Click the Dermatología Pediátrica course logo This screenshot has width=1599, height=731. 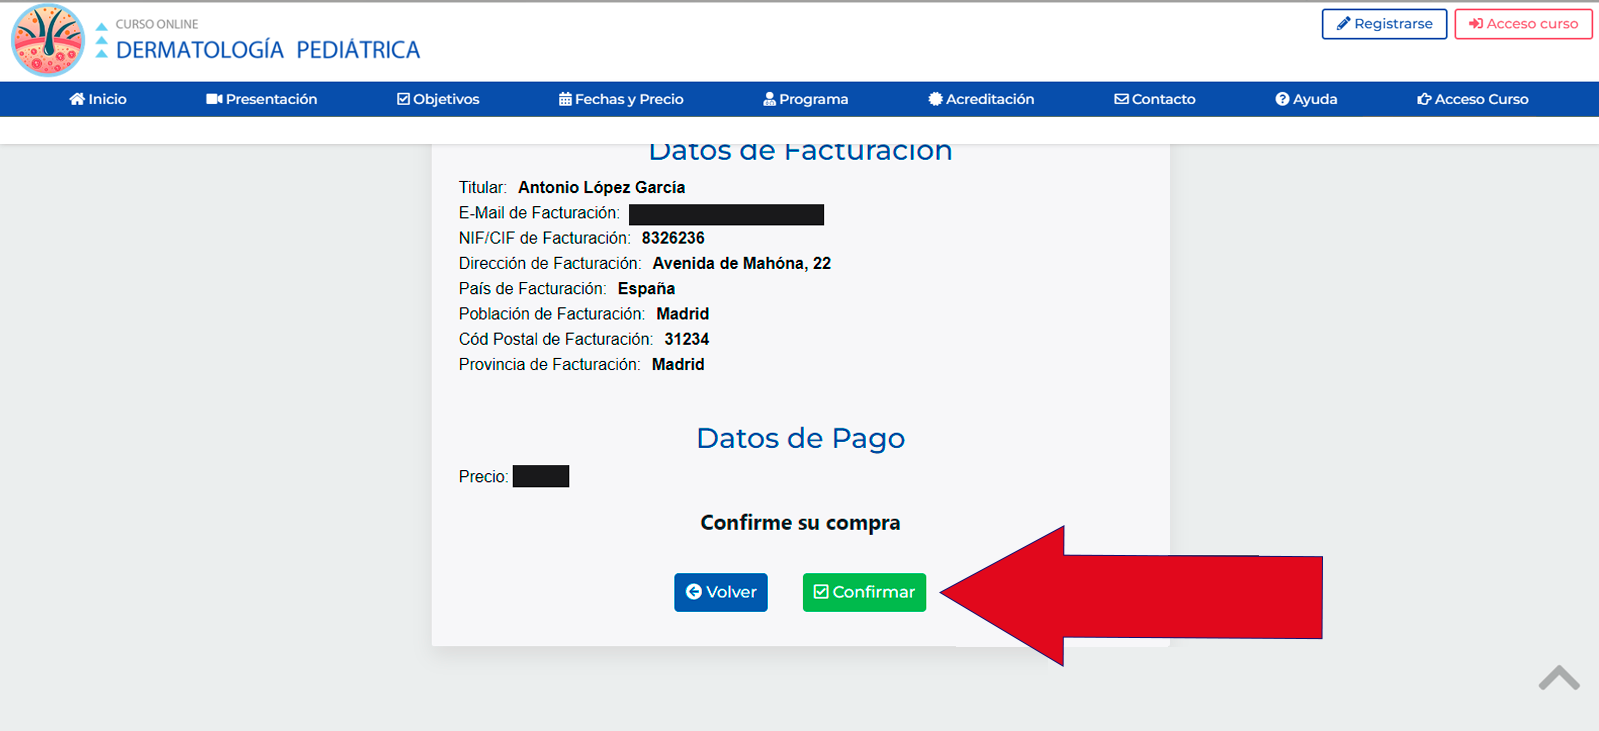47,40
